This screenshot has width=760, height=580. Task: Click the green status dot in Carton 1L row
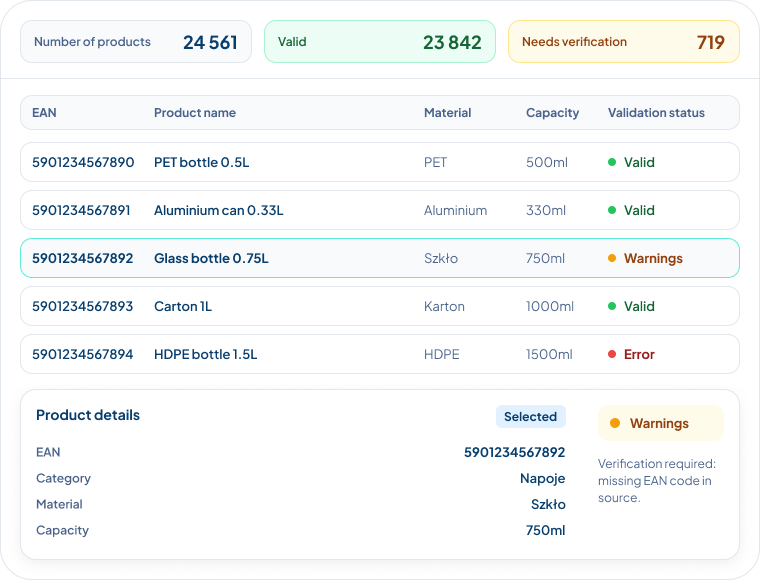click(612, 306)
